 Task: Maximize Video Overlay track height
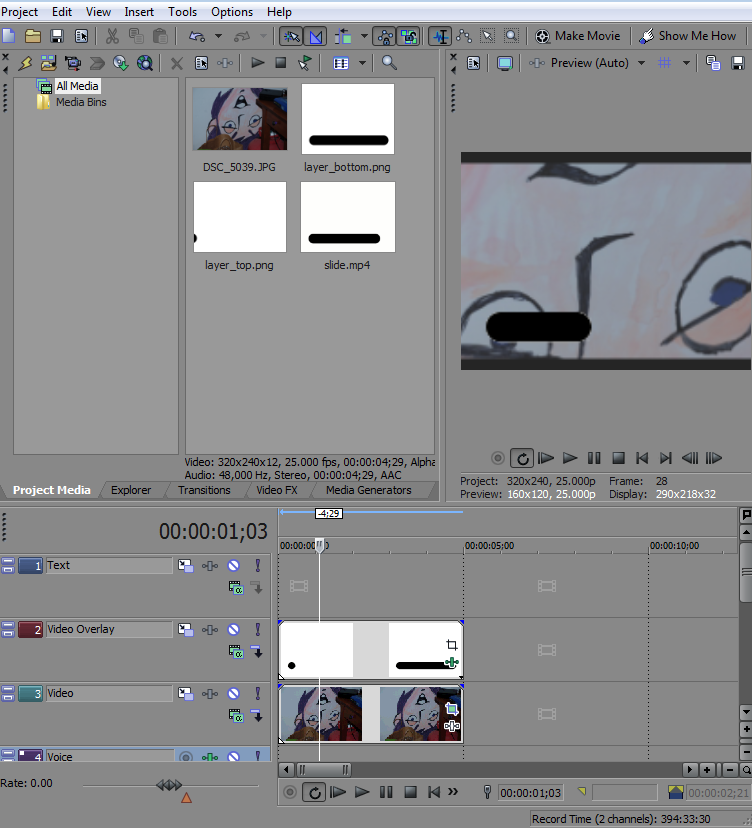click(8, 633)
